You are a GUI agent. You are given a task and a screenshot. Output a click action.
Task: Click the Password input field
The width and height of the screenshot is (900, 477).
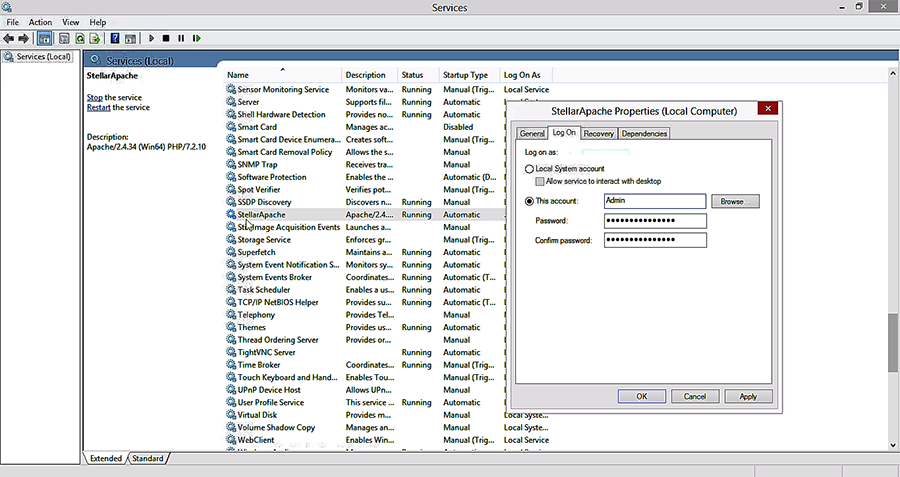(655, 220)
